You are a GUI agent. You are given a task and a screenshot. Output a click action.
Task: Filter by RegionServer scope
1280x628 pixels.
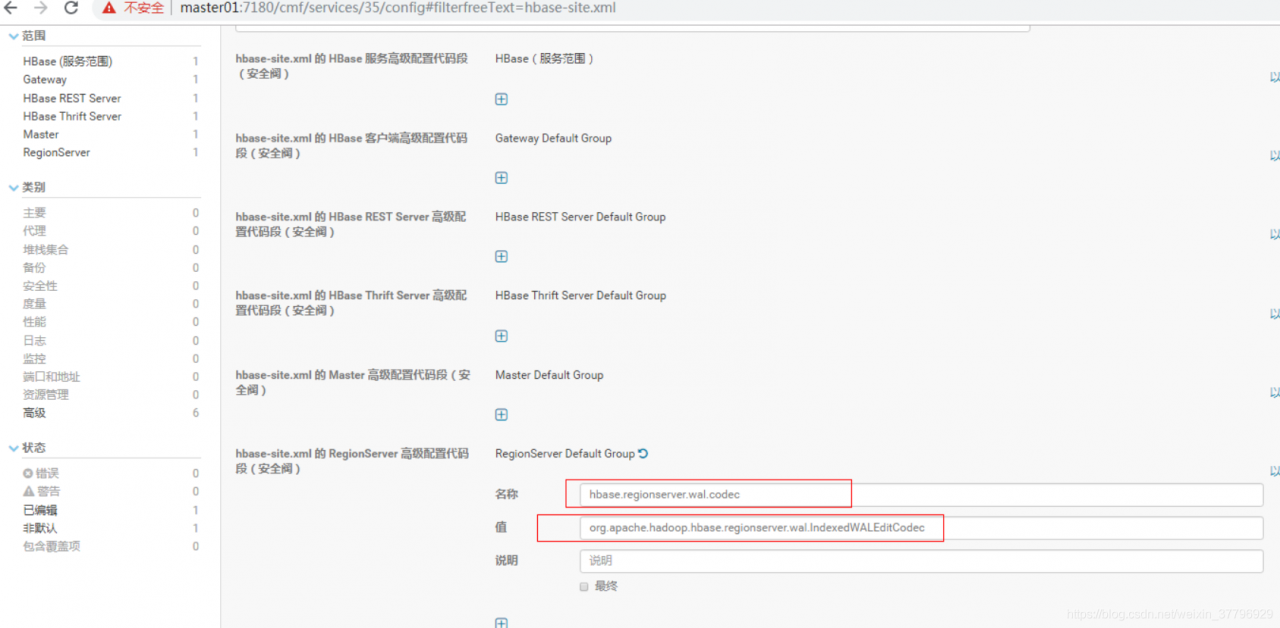pos(56,153)
